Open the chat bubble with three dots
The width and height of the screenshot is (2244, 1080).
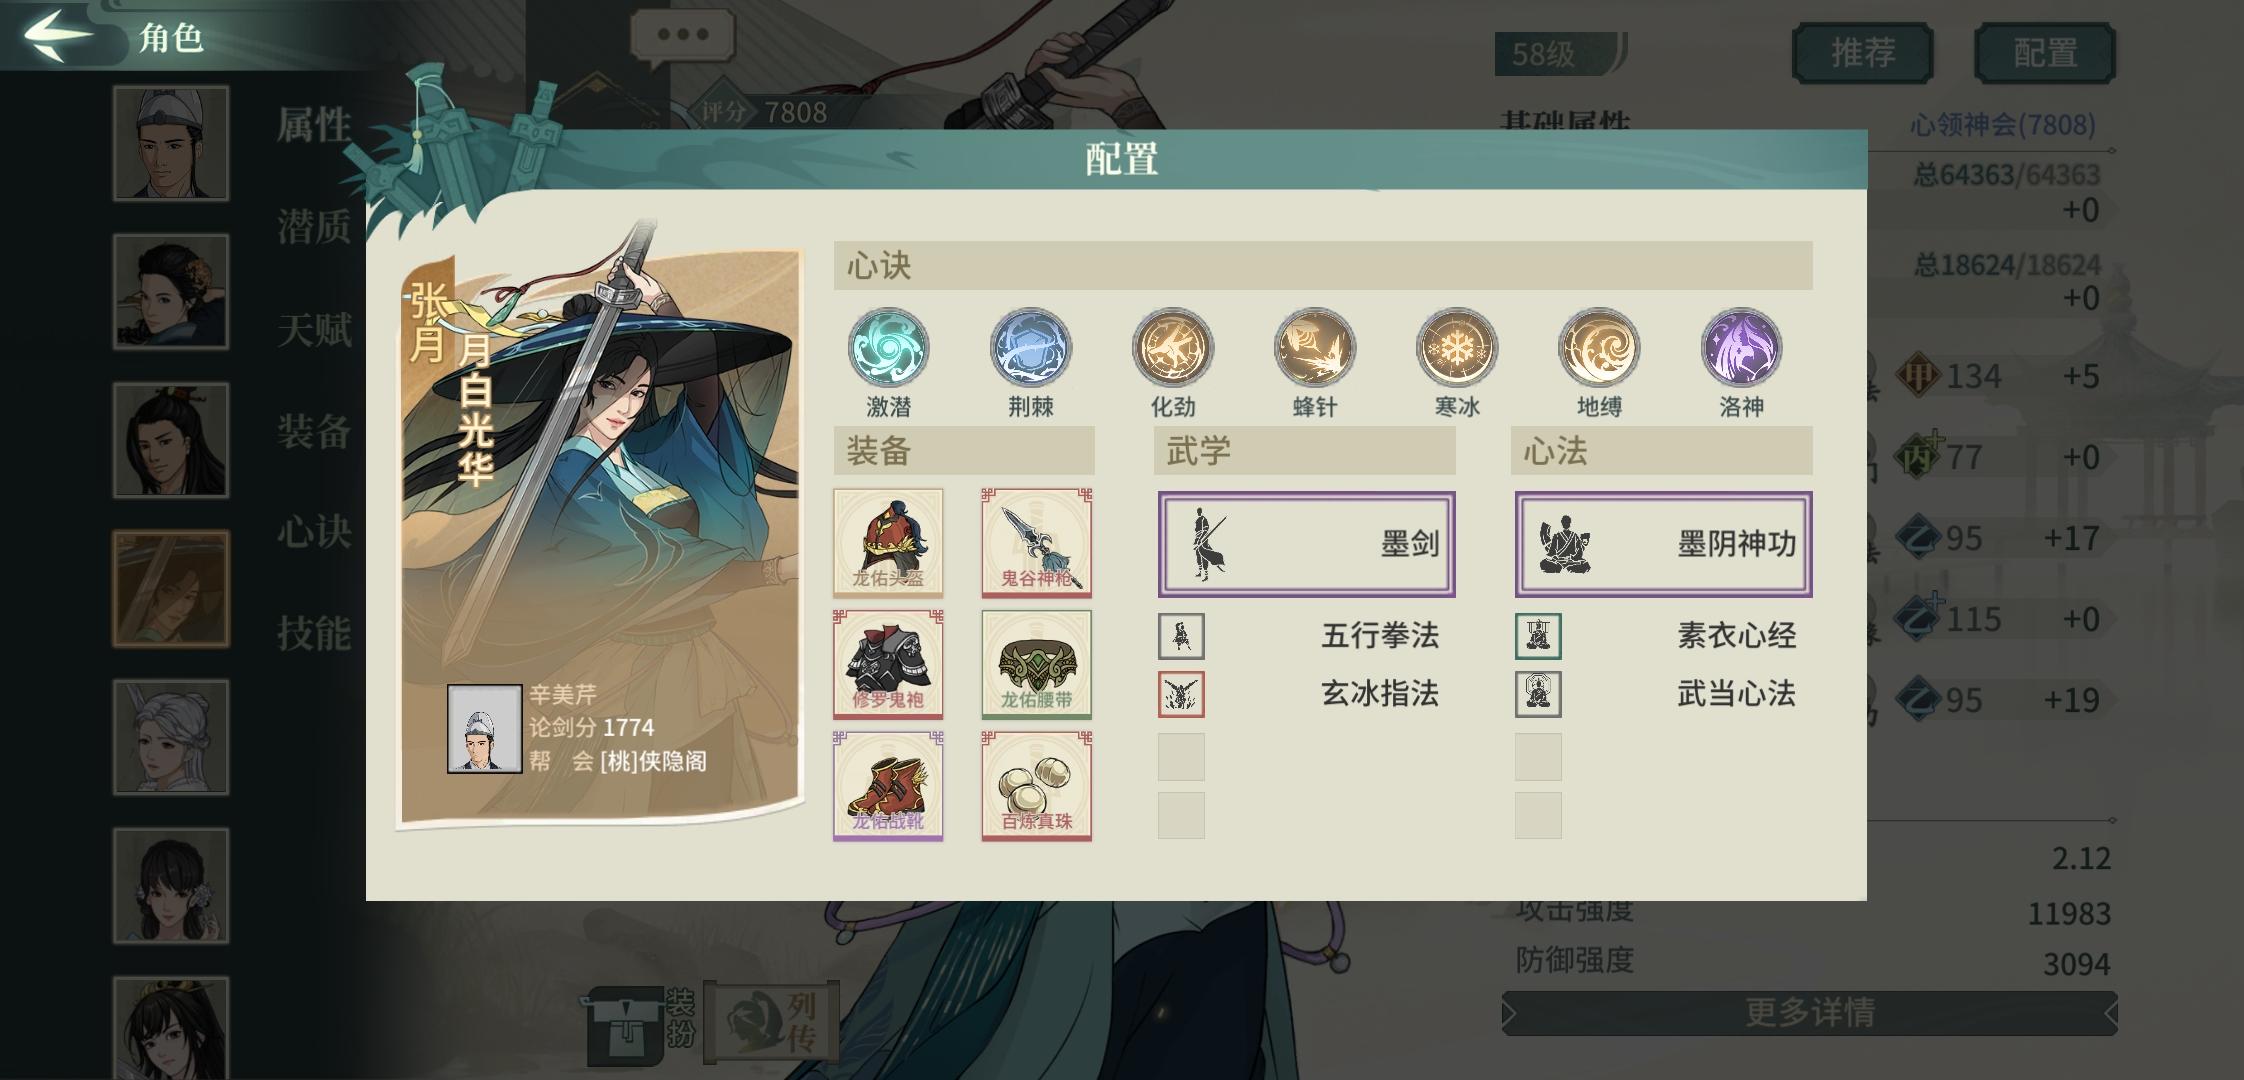point(682,36)
